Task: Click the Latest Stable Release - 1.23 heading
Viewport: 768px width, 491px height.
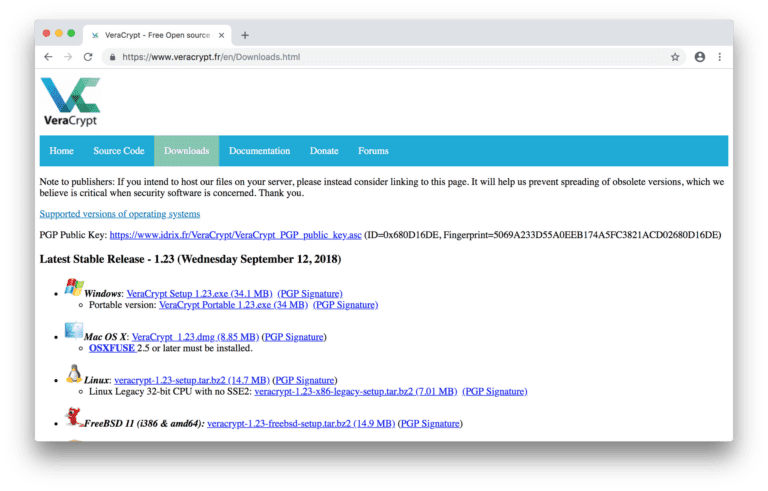Action: tap(191, 259)
